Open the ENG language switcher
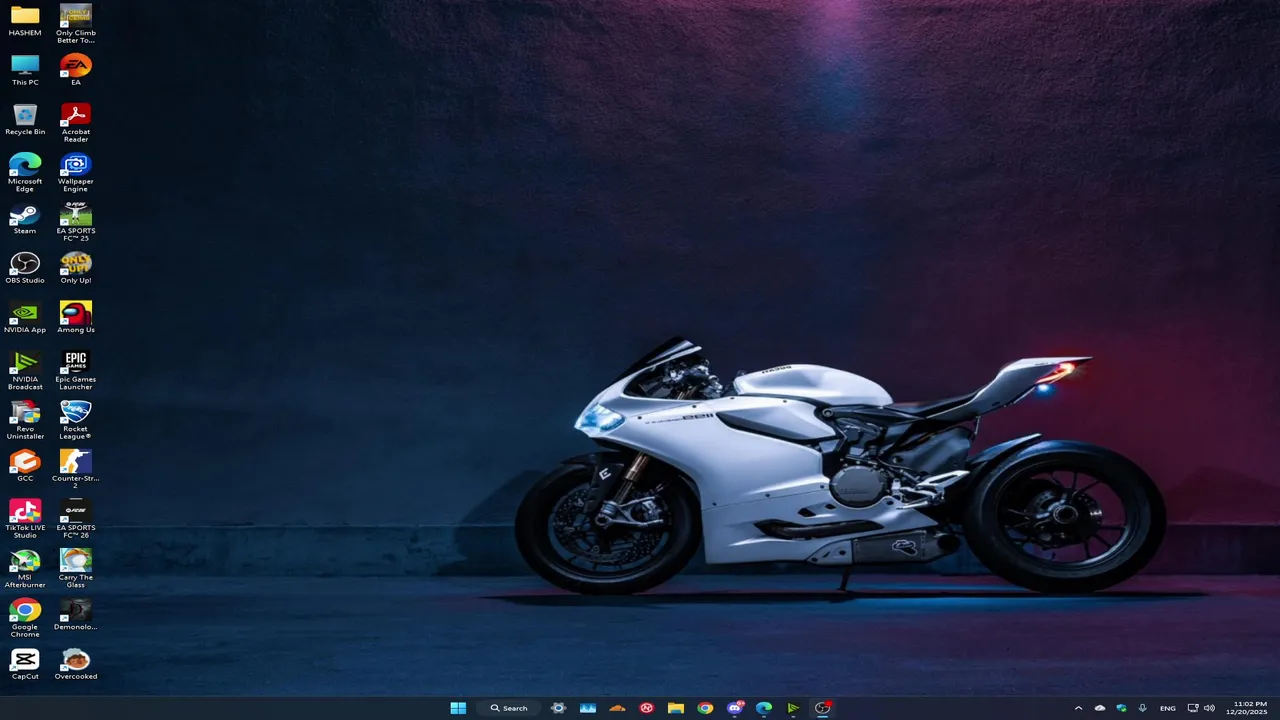 click(x=1168, y=708)
